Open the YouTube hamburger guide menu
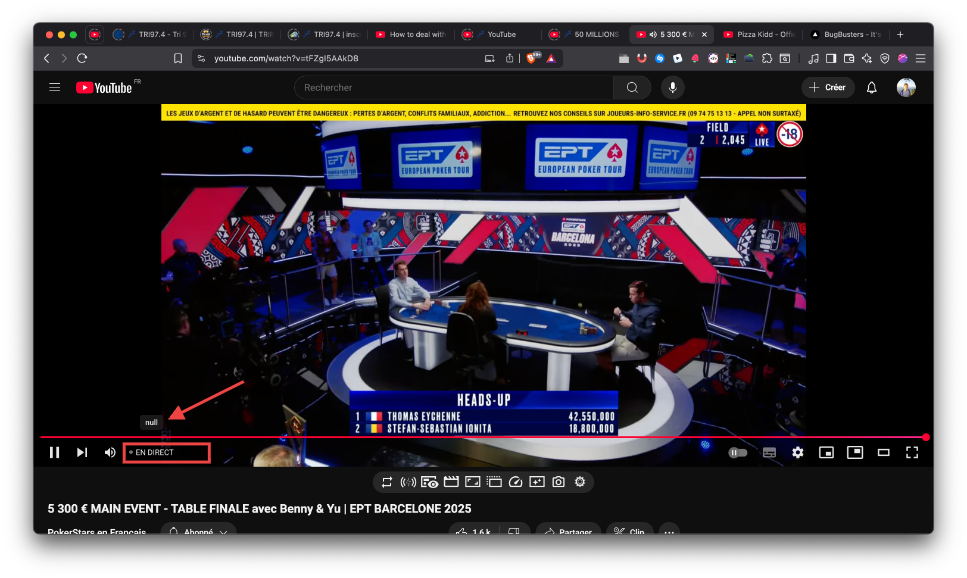 pos(55,88)
